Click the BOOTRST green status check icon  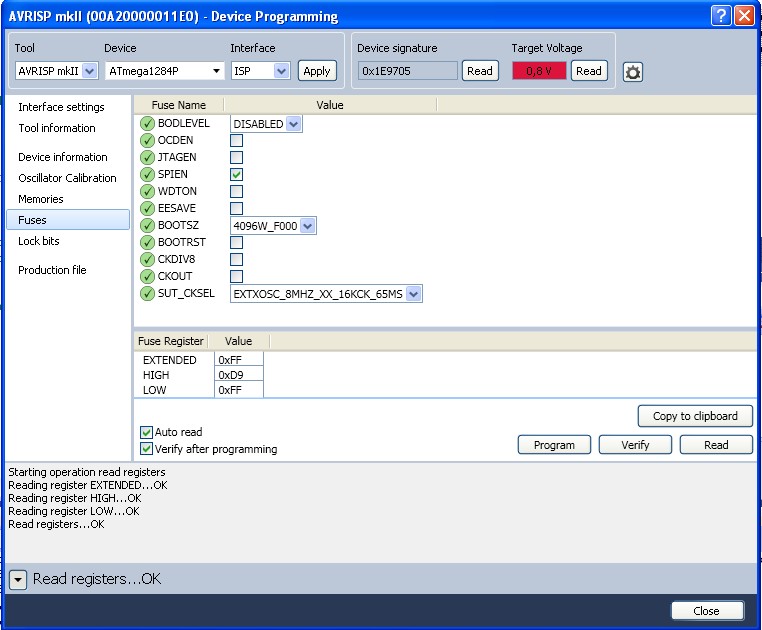click(147, 243)
